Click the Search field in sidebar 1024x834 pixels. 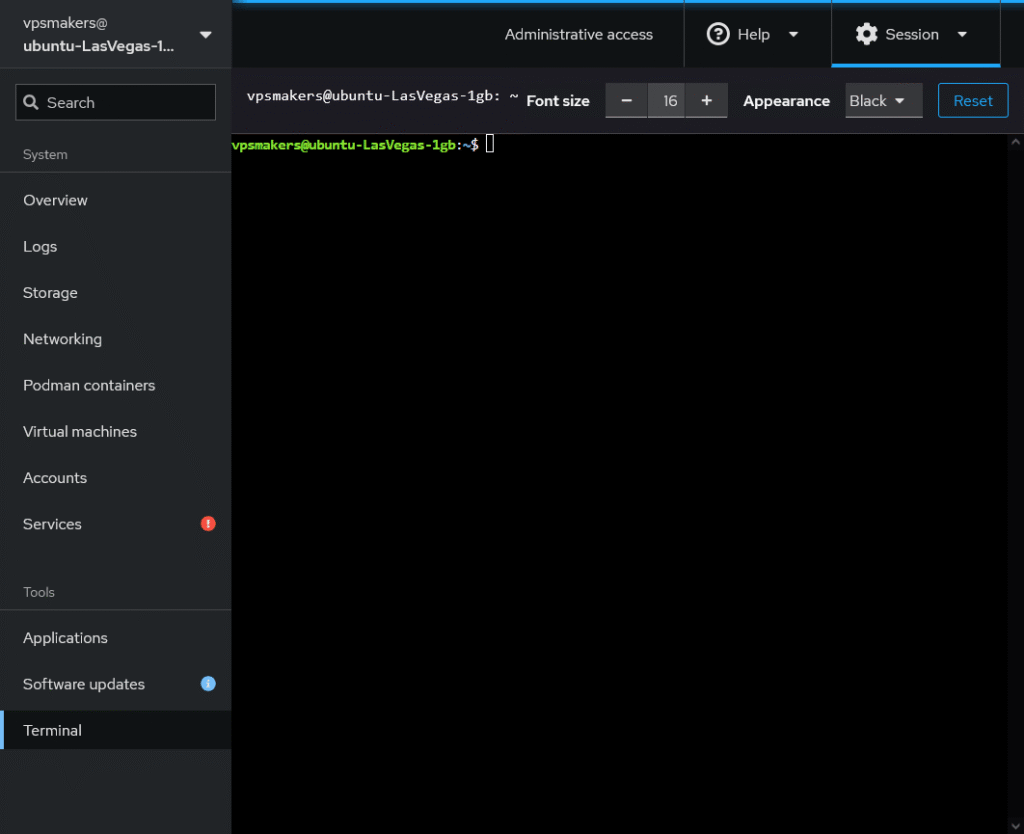[116, 103]
